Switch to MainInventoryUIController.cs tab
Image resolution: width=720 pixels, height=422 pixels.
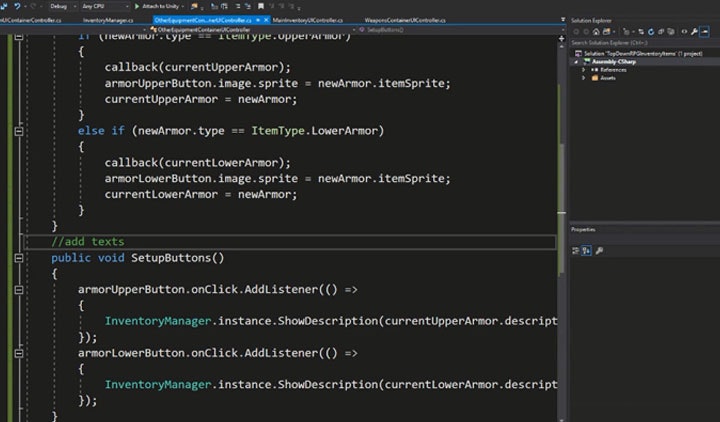[x=308, y=20]
